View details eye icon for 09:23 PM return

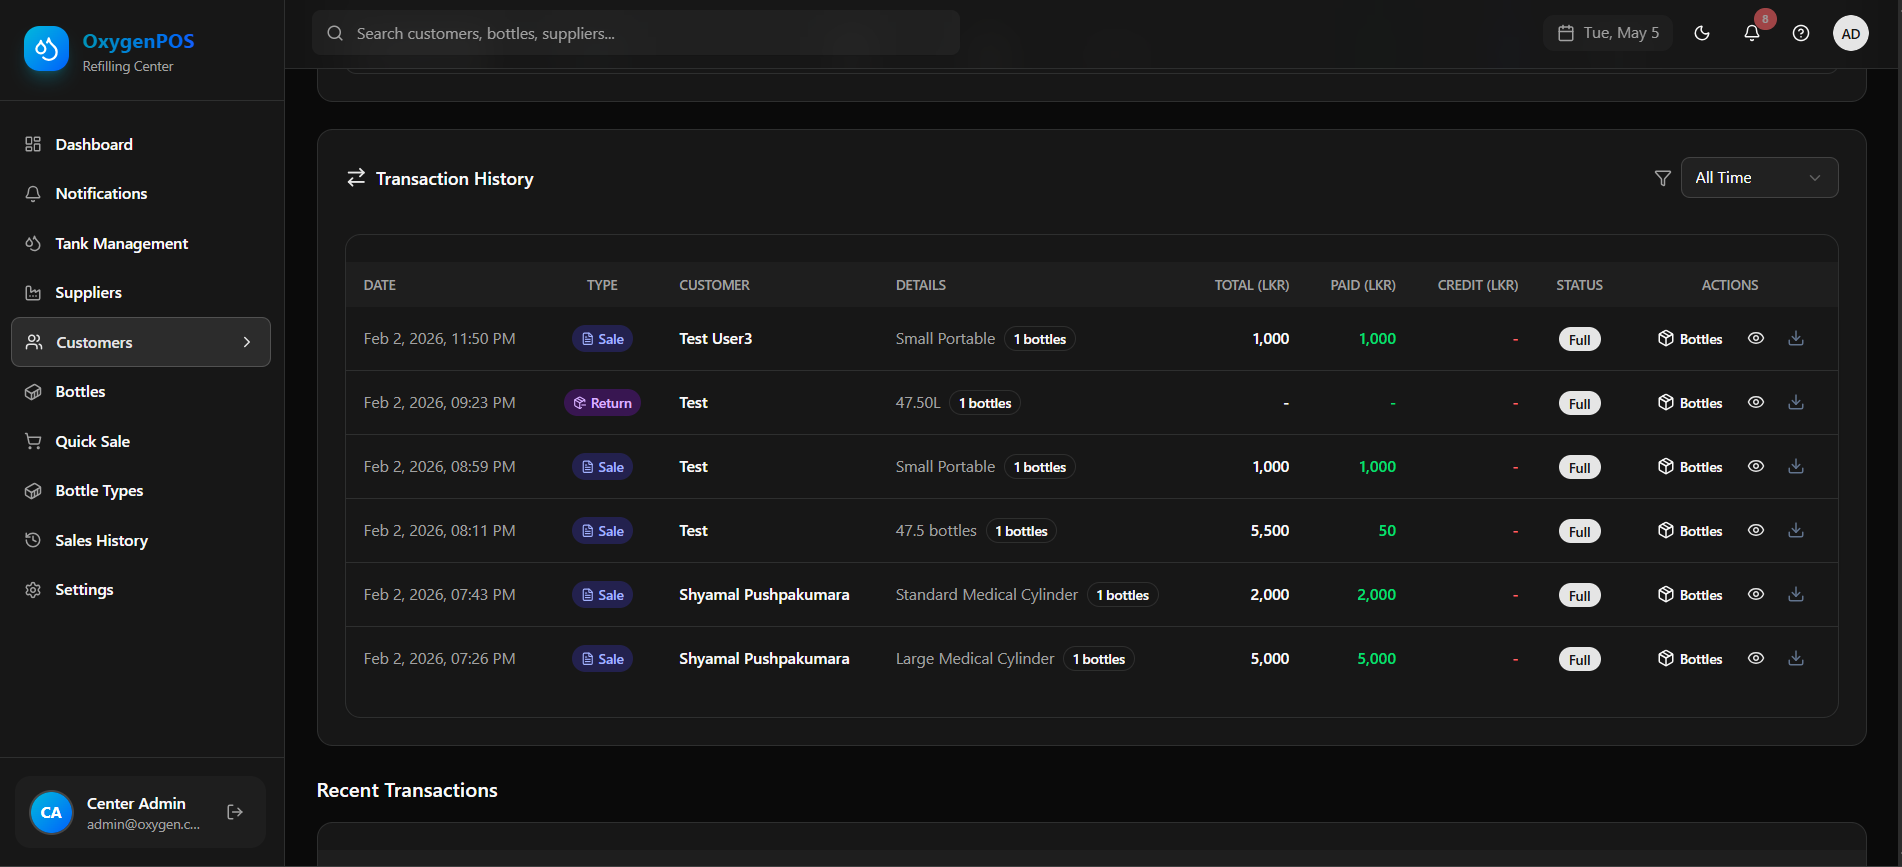tap(1756, 402)
